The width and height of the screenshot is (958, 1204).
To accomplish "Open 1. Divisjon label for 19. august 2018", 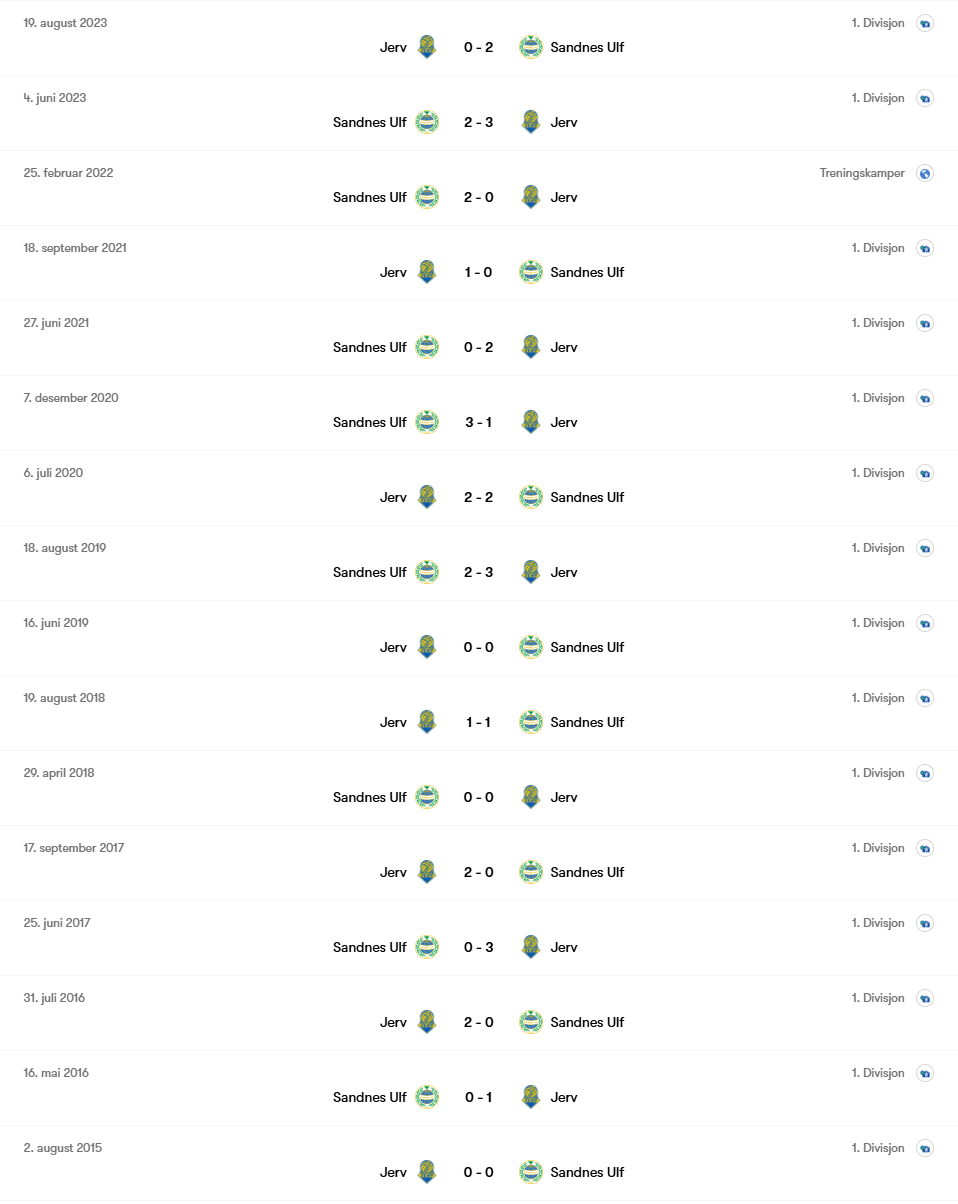I will (878, 698).
